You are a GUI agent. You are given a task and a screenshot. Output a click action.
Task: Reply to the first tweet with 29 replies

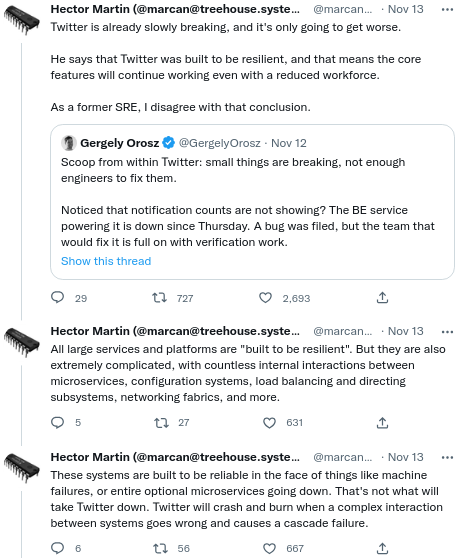pos(58,298)
